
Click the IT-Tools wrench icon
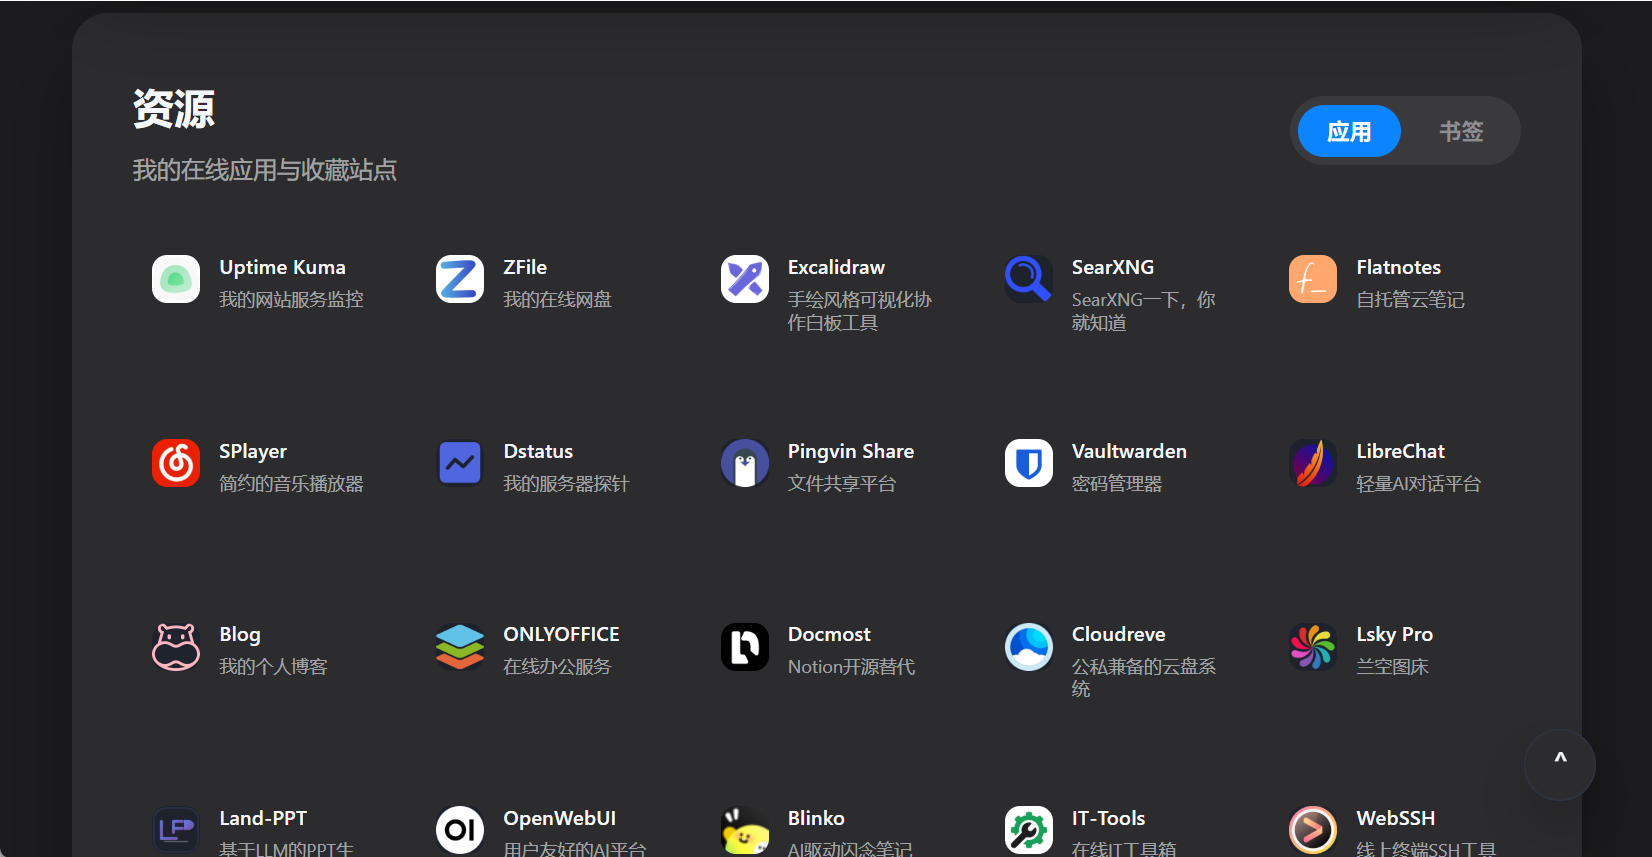tap(1028, 830)
